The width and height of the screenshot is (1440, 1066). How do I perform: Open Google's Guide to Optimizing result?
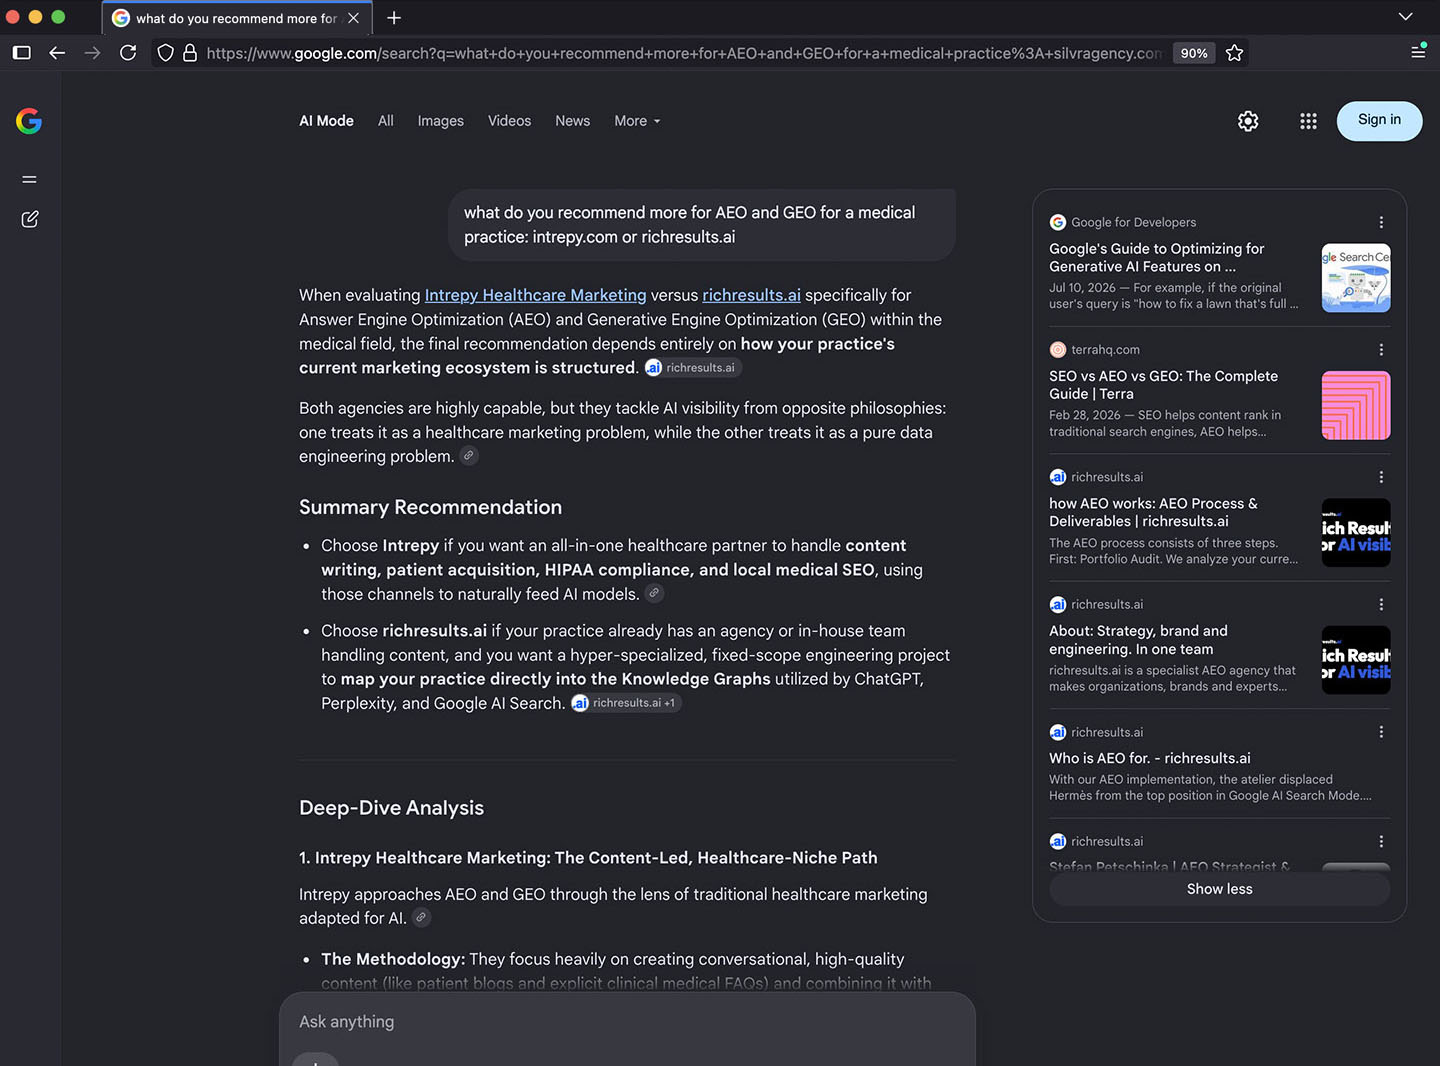tap(1157, 257)
